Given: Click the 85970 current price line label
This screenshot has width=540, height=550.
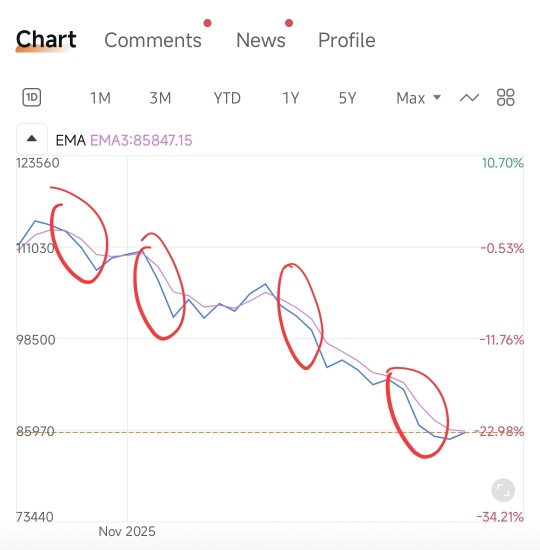Looking at the screenshot, I should [x=35, y=431].
